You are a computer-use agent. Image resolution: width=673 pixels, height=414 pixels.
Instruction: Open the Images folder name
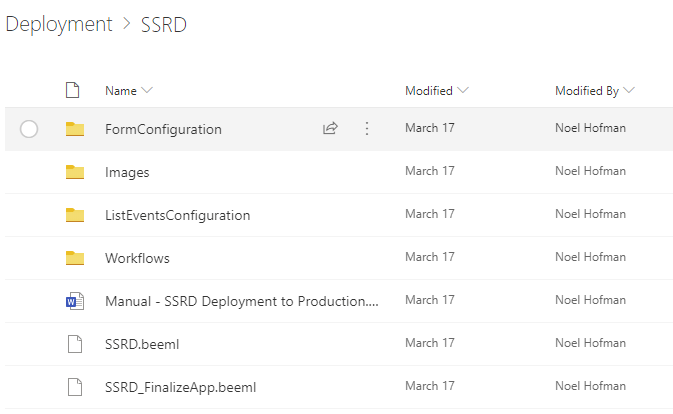tap(127, 172)
